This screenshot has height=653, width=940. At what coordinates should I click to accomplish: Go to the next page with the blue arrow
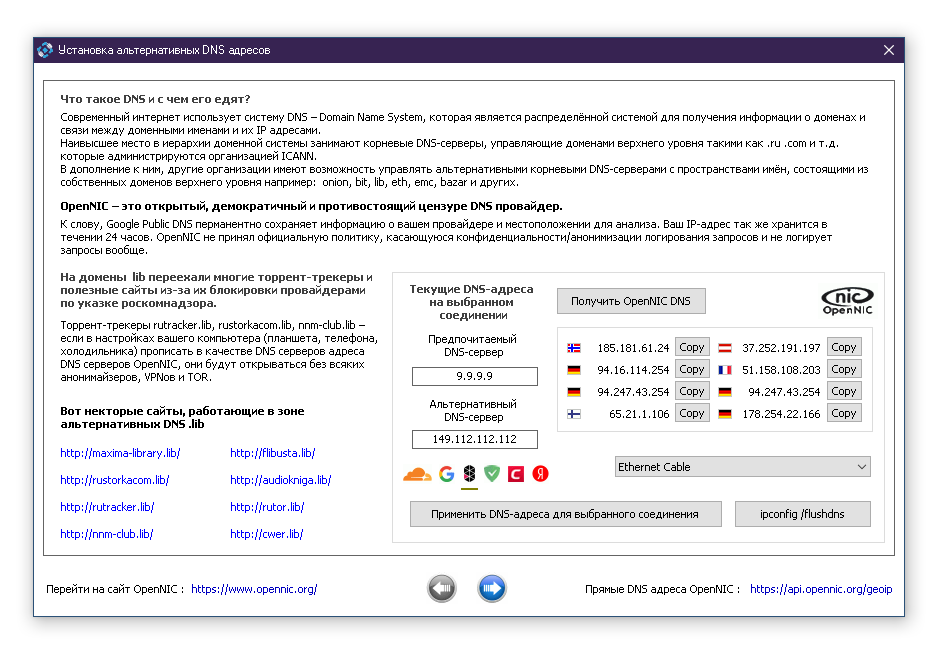click(x=492, y=589)
